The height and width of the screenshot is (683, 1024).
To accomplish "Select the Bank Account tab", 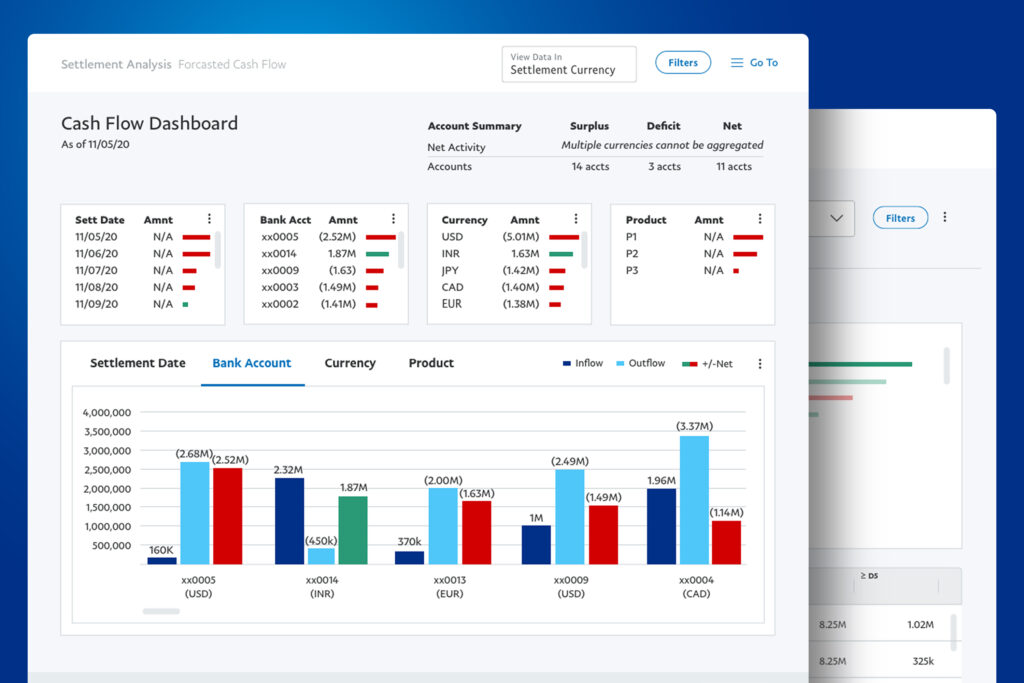I will [x=251, y=363].
